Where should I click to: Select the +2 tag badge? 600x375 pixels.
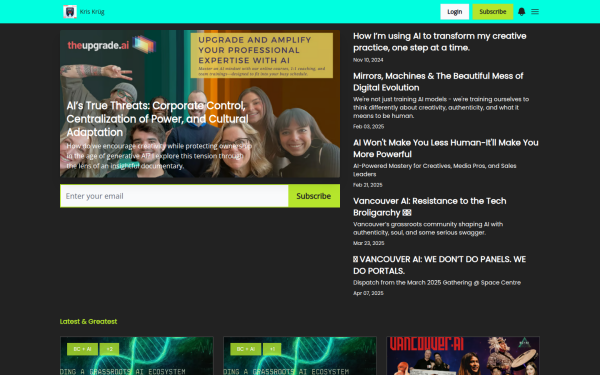(109, 349)
